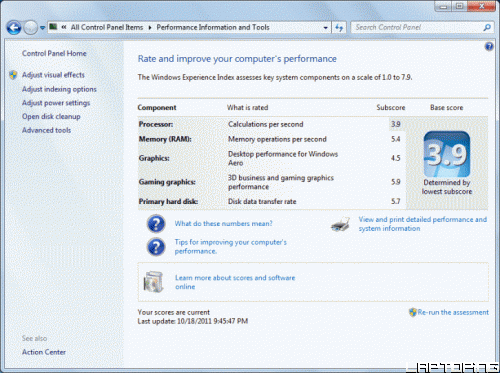The image size is (500, 373).
Task: Open Action Center link
Action: click(44, 352)
